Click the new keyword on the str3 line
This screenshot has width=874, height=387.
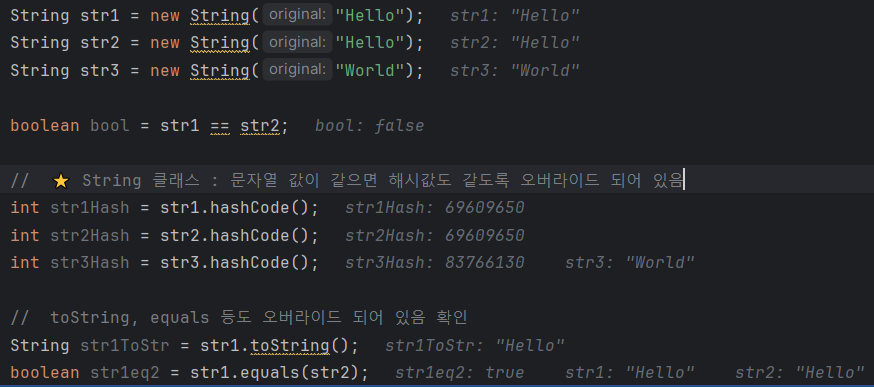click(165, 70)
